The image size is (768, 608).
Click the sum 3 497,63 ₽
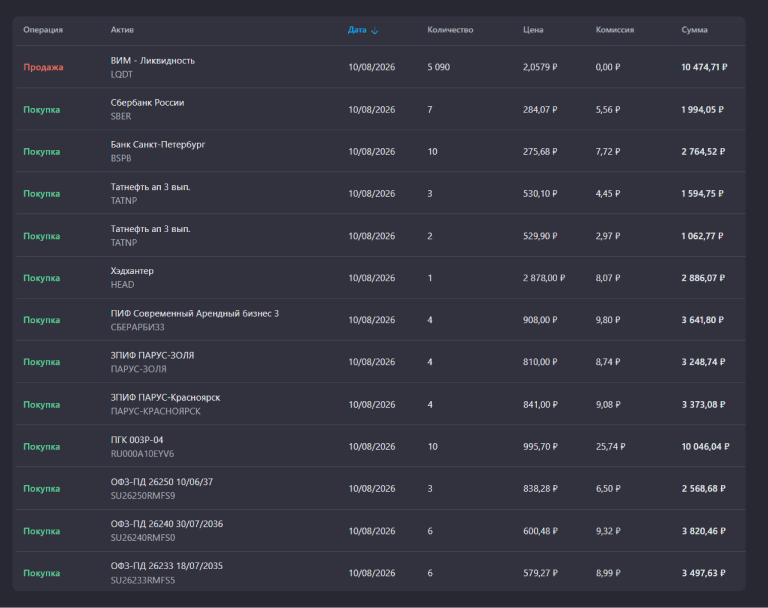click(x=703, y=573)
